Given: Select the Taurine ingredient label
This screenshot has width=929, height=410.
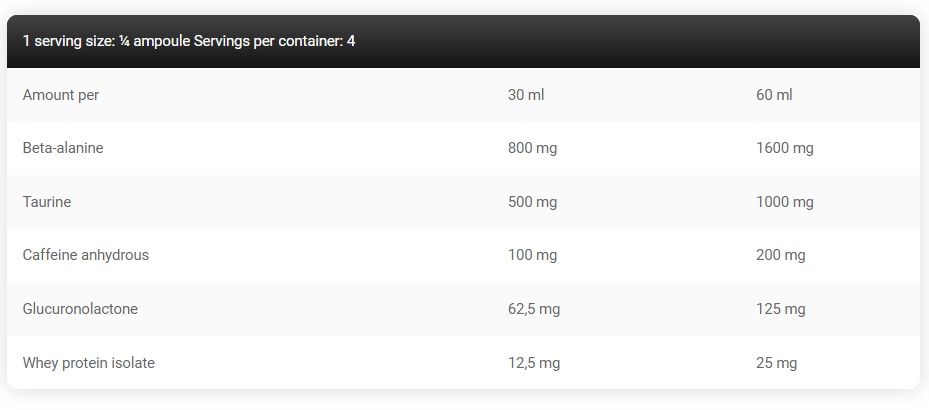Looking at the screenshot, I should pyautogui.click(x=47, y=202).
